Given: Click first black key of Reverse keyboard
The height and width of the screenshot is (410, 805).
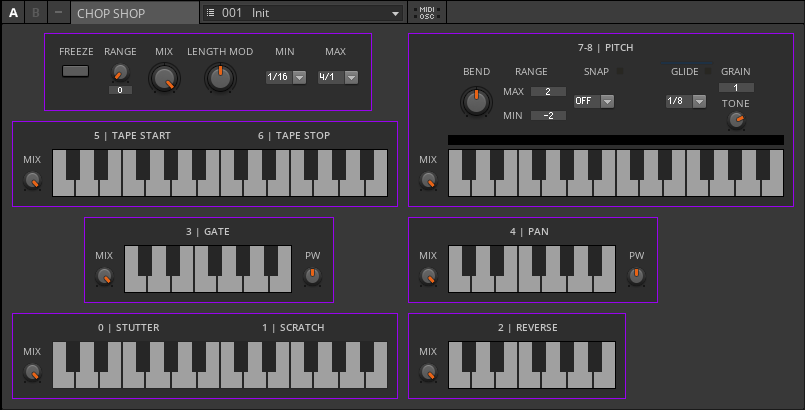Looking at the screenshot, I should (469, 357).
